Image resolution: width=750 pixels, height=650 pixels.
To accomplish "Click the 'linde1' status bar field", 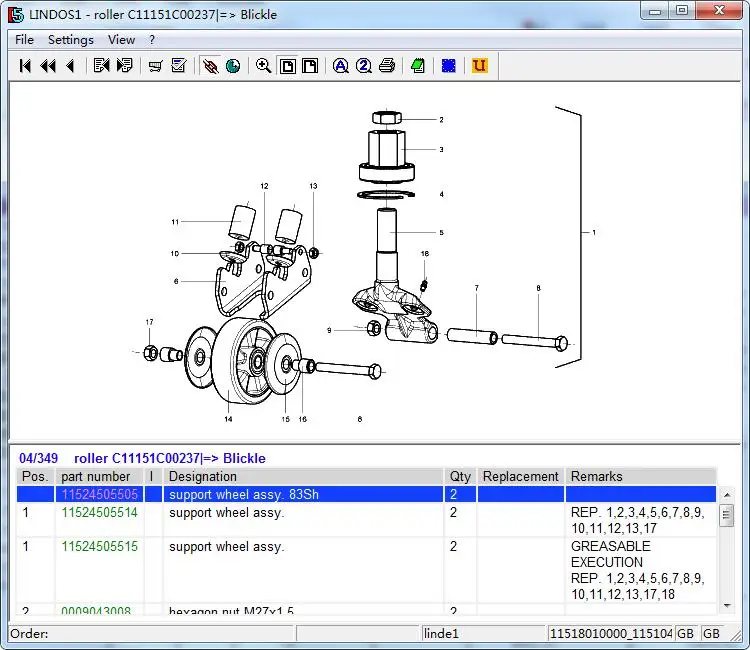I will tap(484, 633).
